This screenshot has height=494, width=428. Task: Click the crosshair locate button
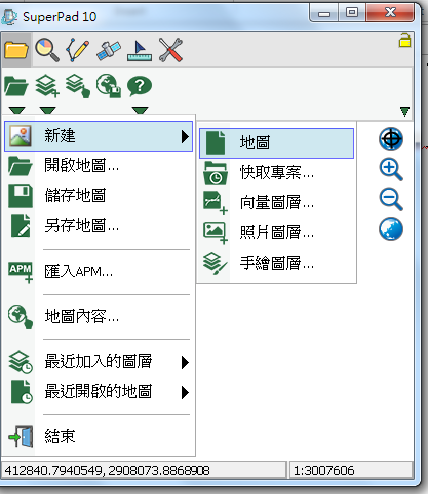pyautogui.click(x=391, y=139)
